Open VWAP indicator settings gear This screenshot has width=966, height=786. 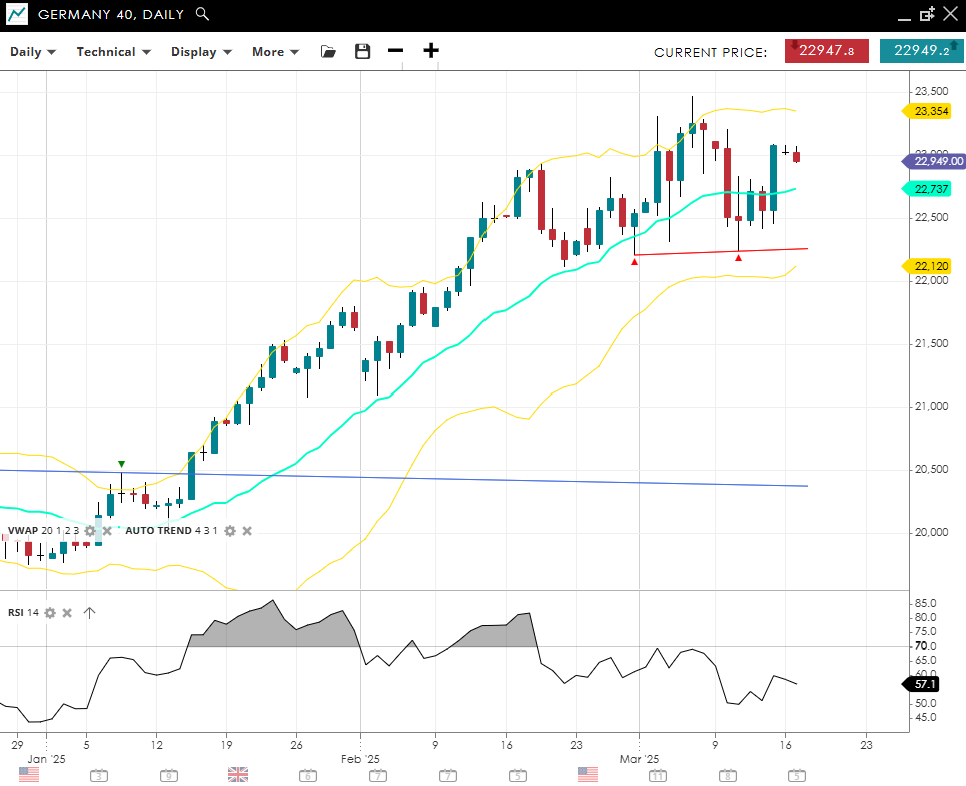tap(90, 531)
